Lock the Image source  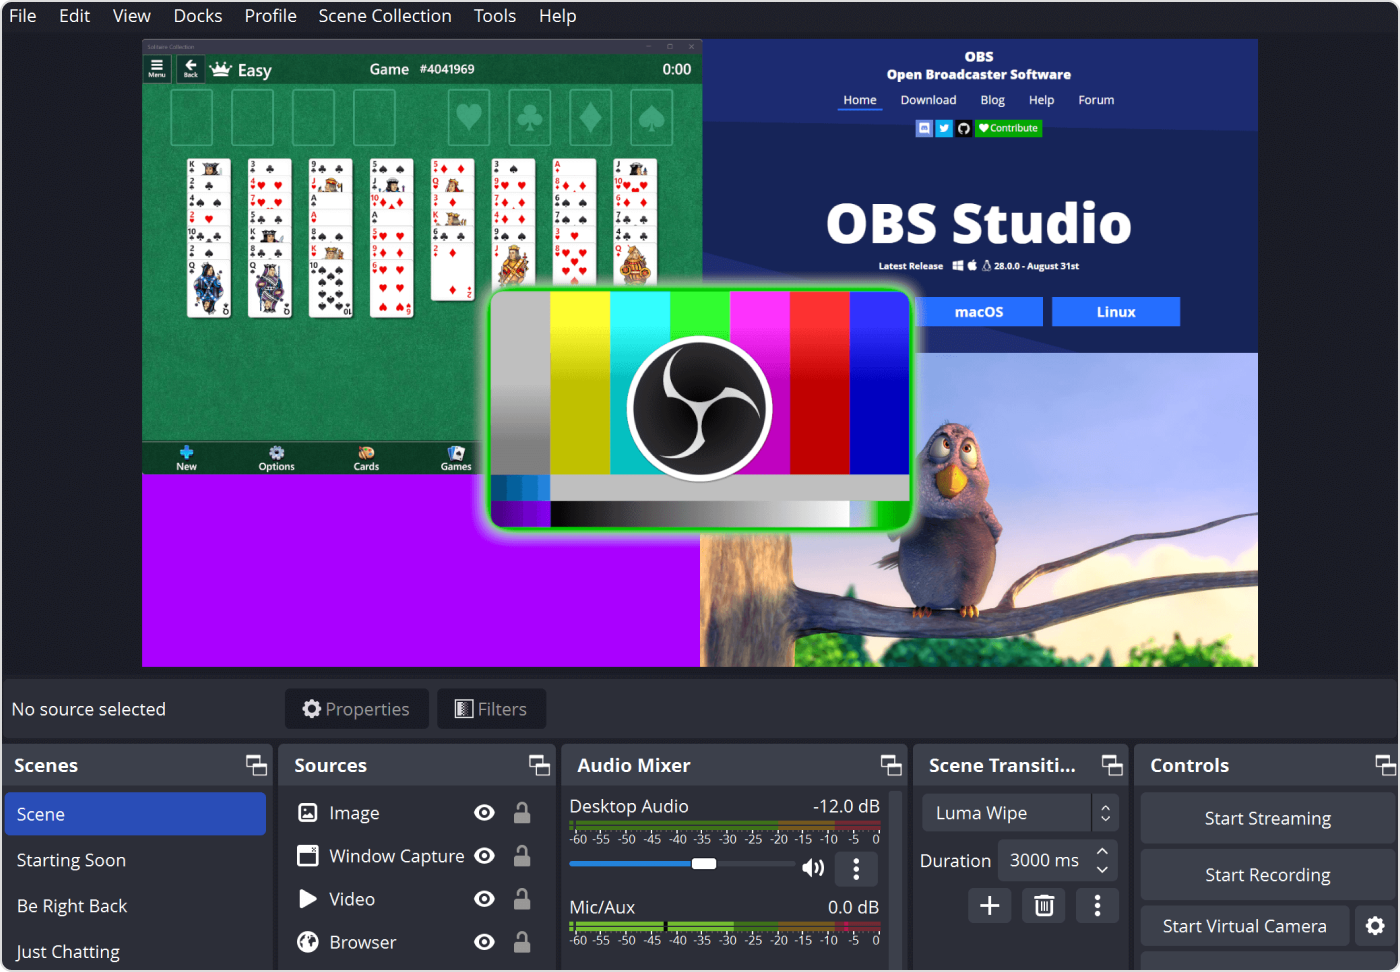point(522,813)
